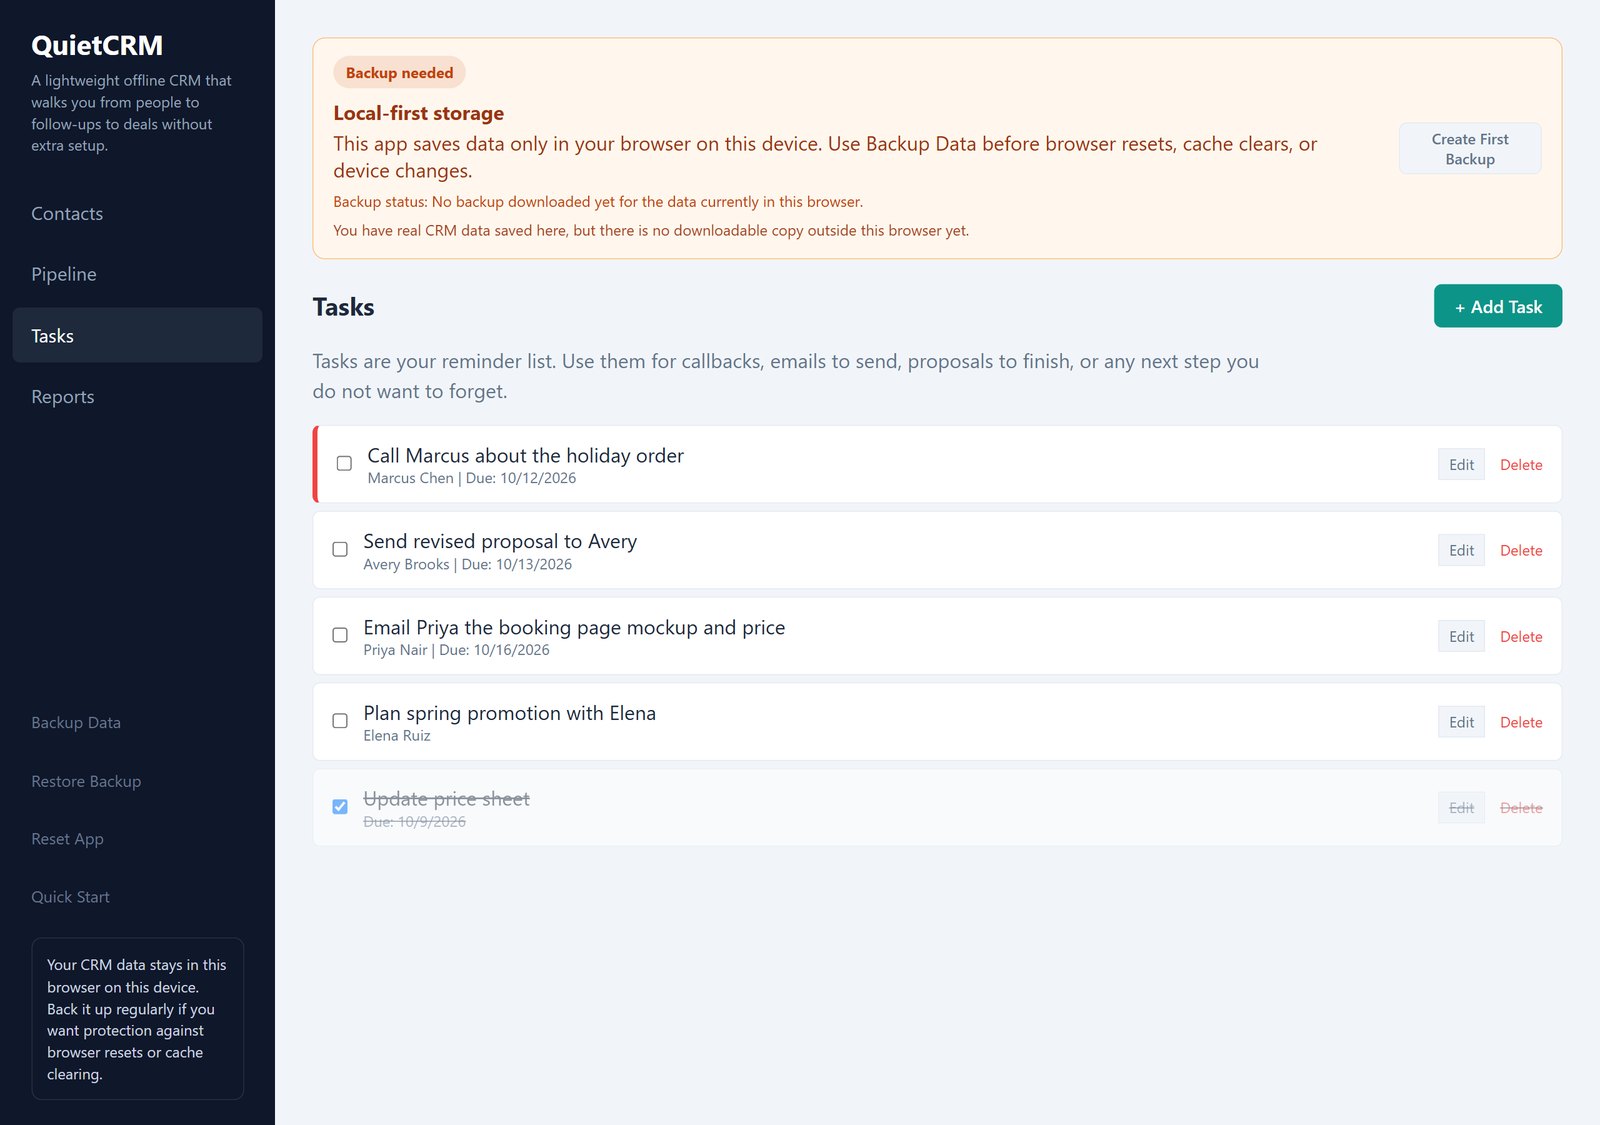Check off the Call Marcus task
This screenshot has width=1600, height=1125.
click(x=344, y=464)
